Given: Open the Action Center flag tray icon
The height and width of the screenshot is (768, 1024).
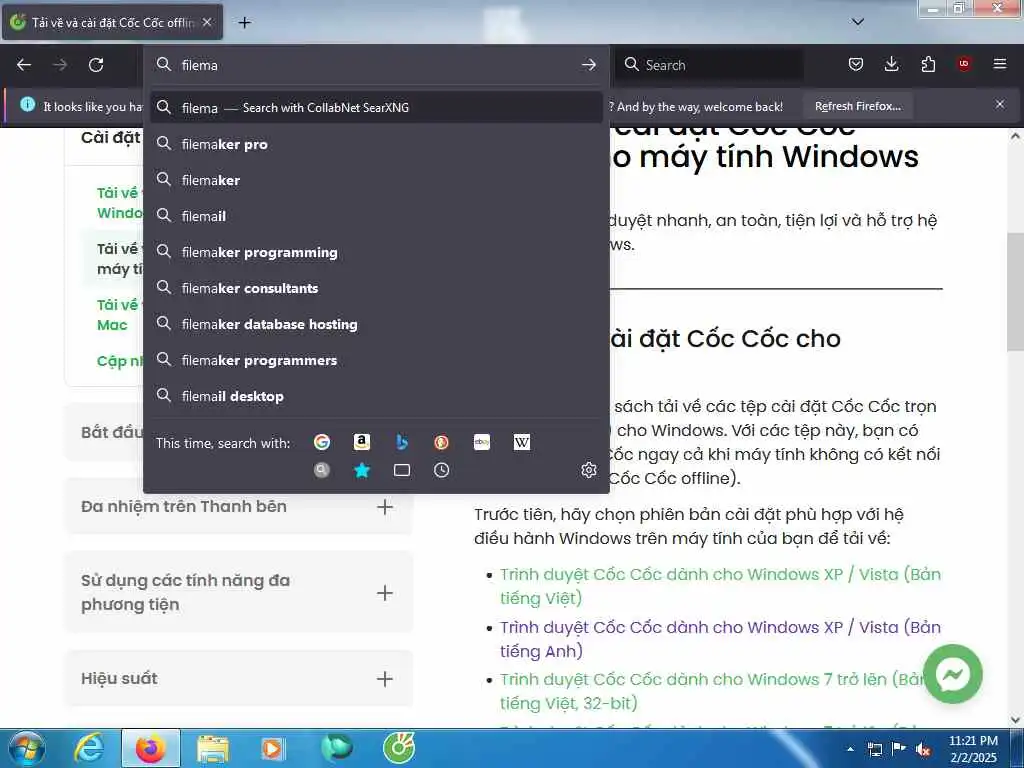Looking at the screenshot, I should tap(899, 750).
